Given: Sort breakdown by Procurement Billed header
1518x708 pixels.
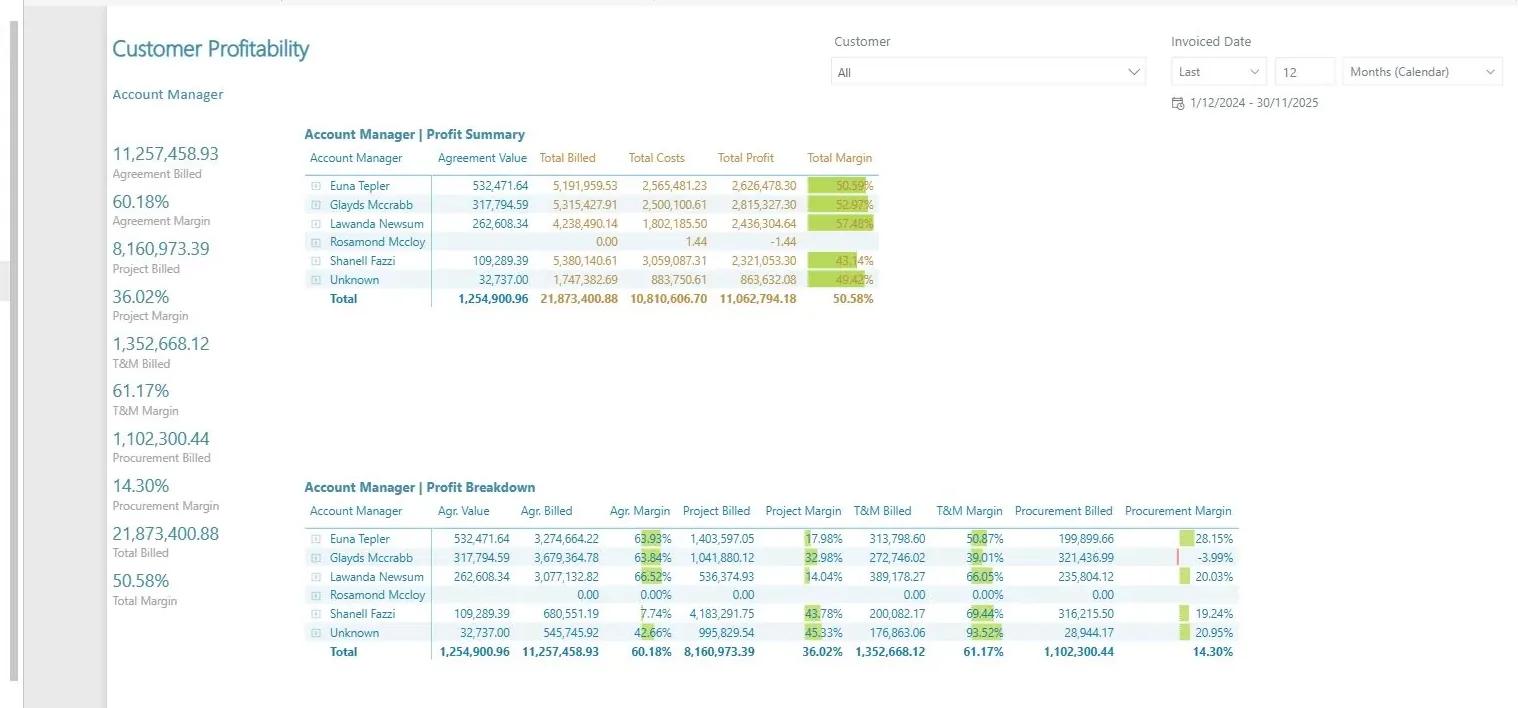Looking at the screenshot, I should pyautogui.click(x=1063, y=511).
